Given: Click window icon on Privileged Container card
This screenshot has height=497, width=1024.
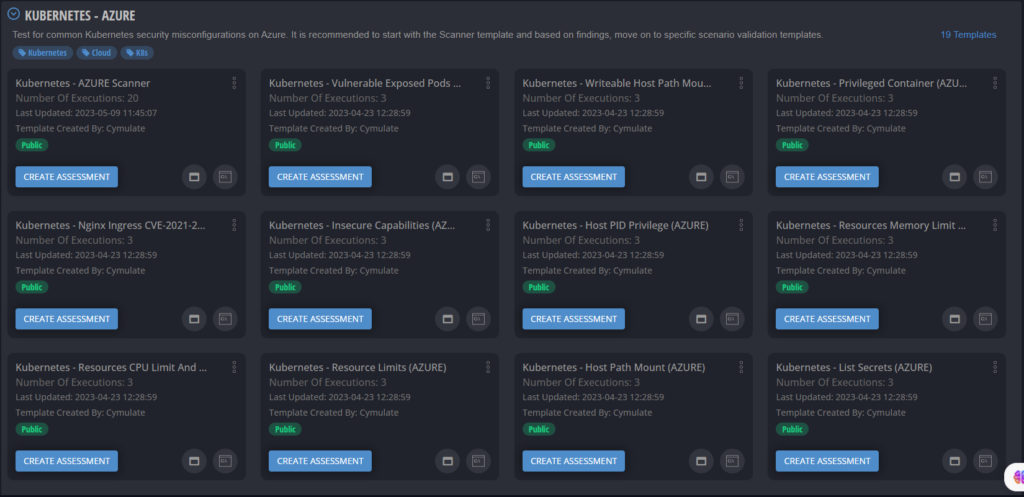Looking at the screenshot, I should click(954, 177).
